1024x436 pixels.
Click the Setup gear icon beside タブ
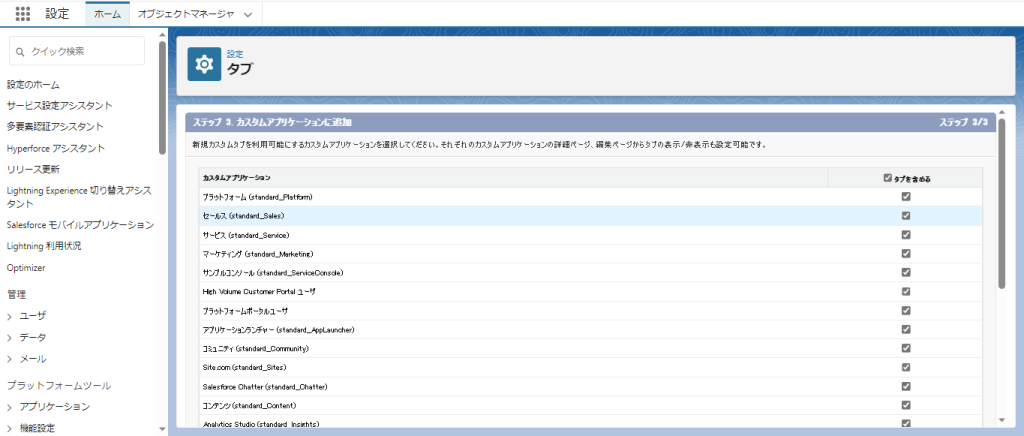[x=204, y=64]
